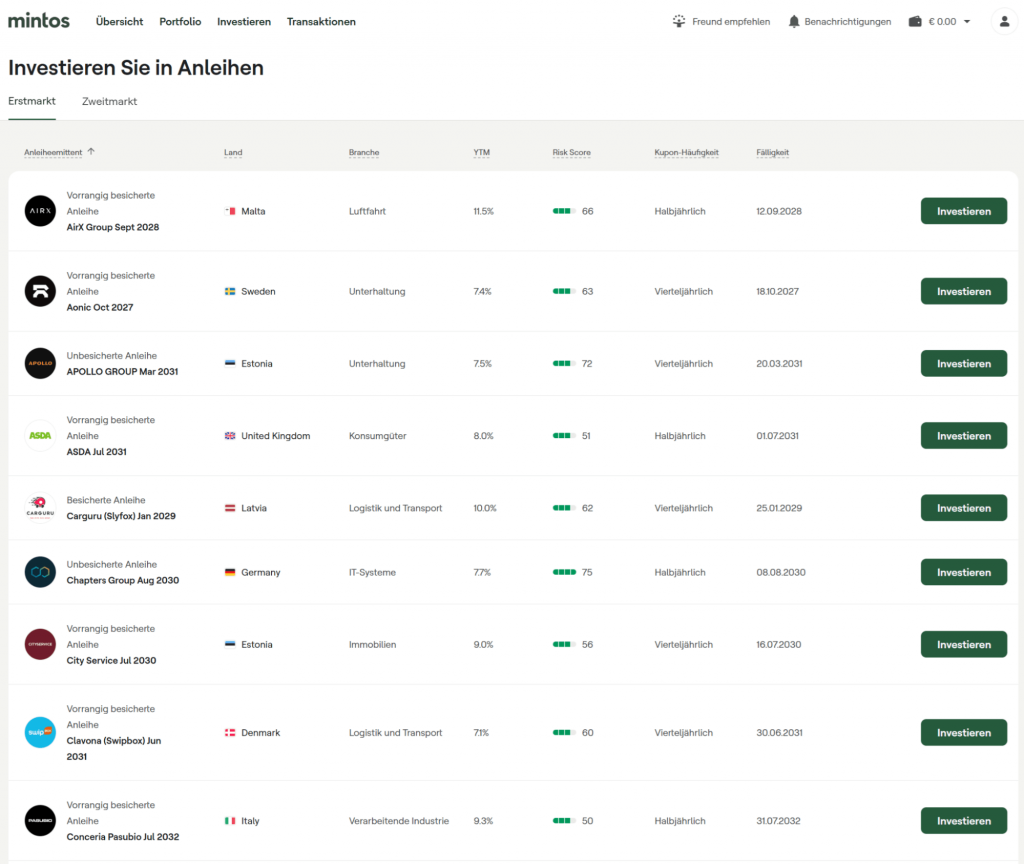Open the Aonic issuer logo

pos(40,291)
